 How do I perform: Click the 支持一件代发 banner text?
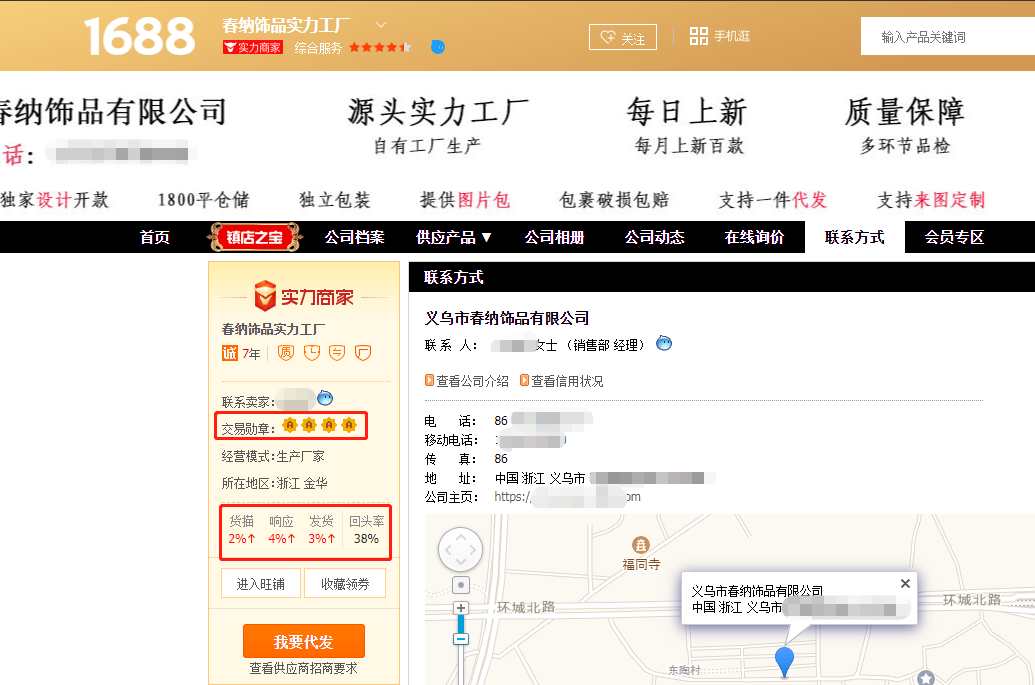(772, 200)
